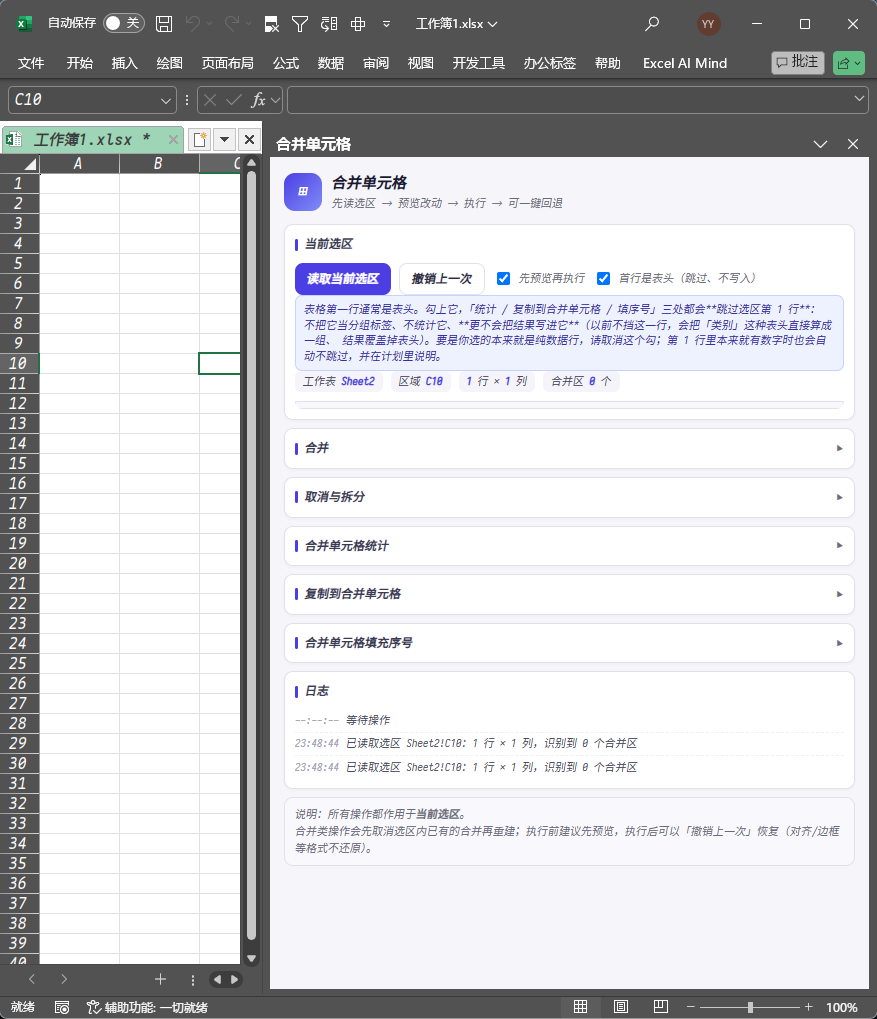Open the 文件 menu
The image size is (877, 1019).
click(31, 63)
